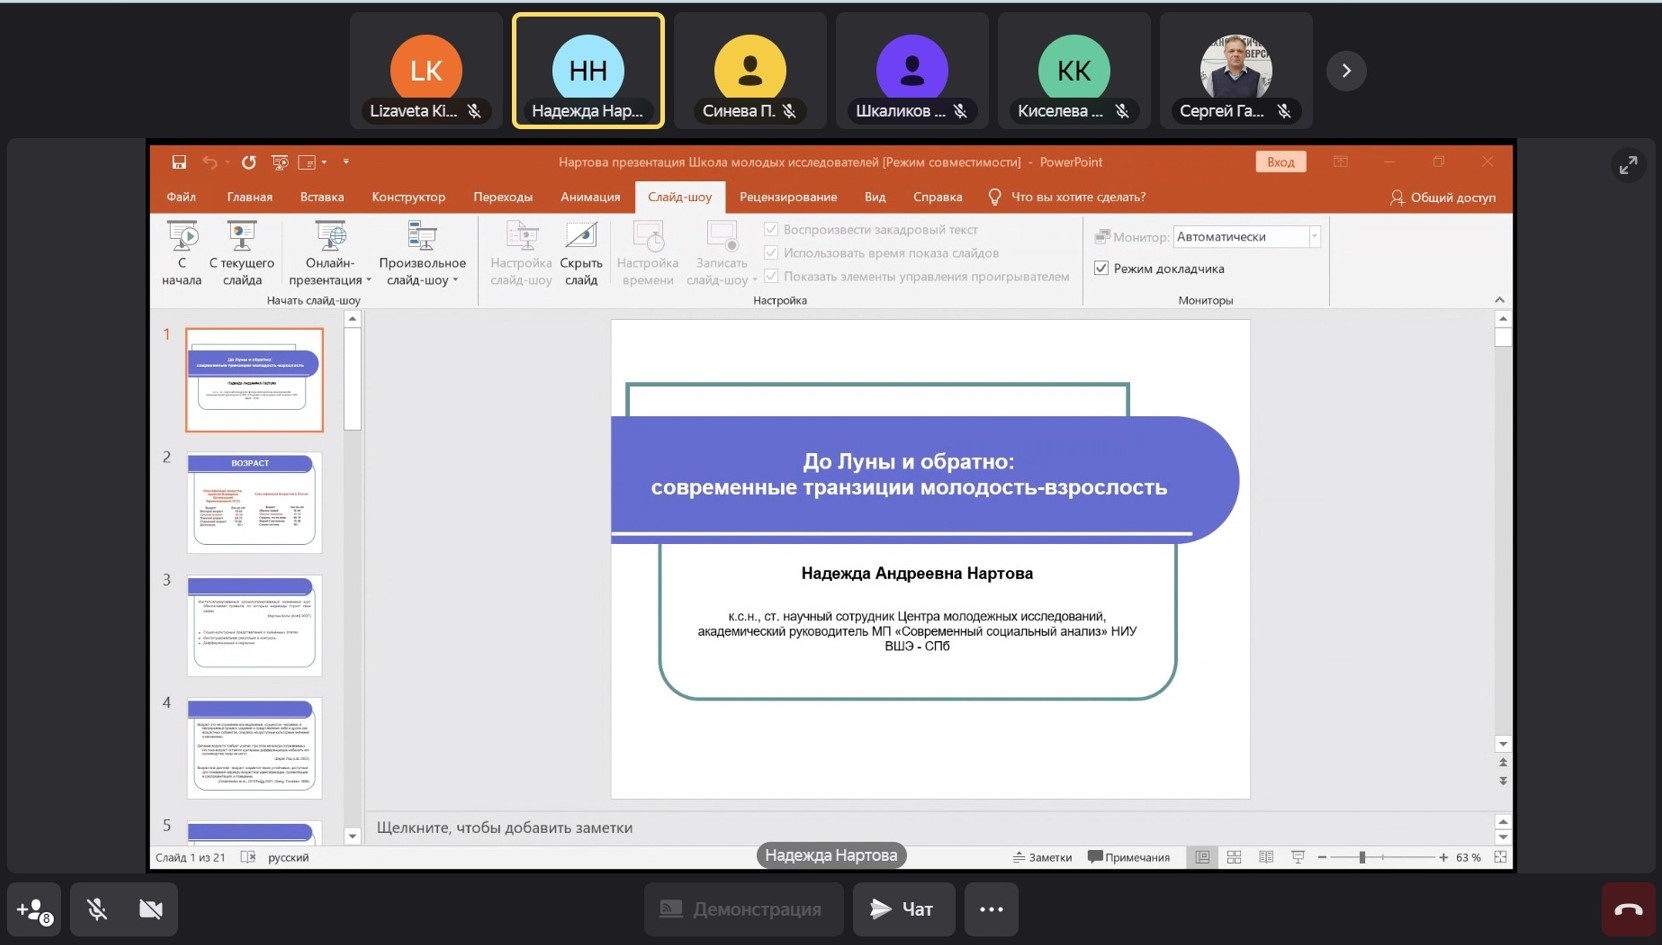Click the Undo arrow in the quick access toolbar
The image size is (1662, 945).
210,162
